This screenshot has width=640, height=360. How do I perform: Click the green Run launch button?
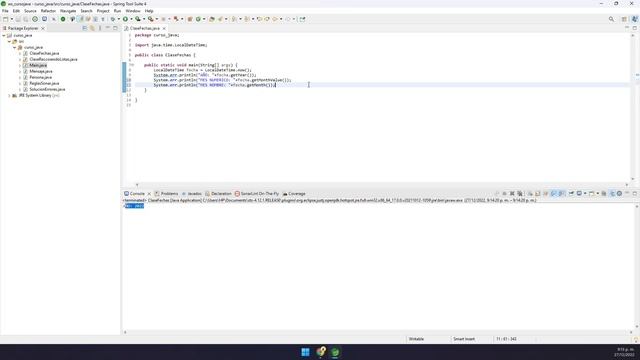click(125, 19)
